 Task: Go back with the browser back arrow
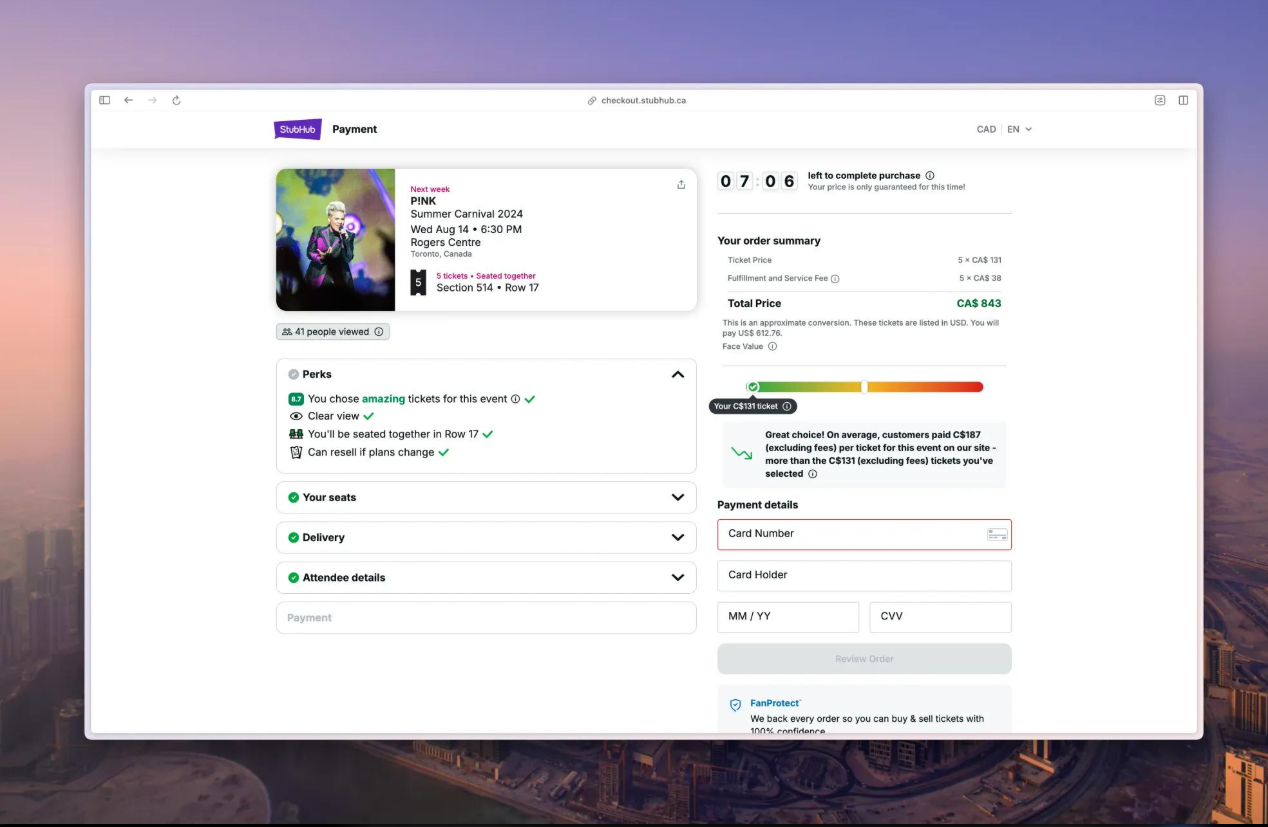click(128, 100)
